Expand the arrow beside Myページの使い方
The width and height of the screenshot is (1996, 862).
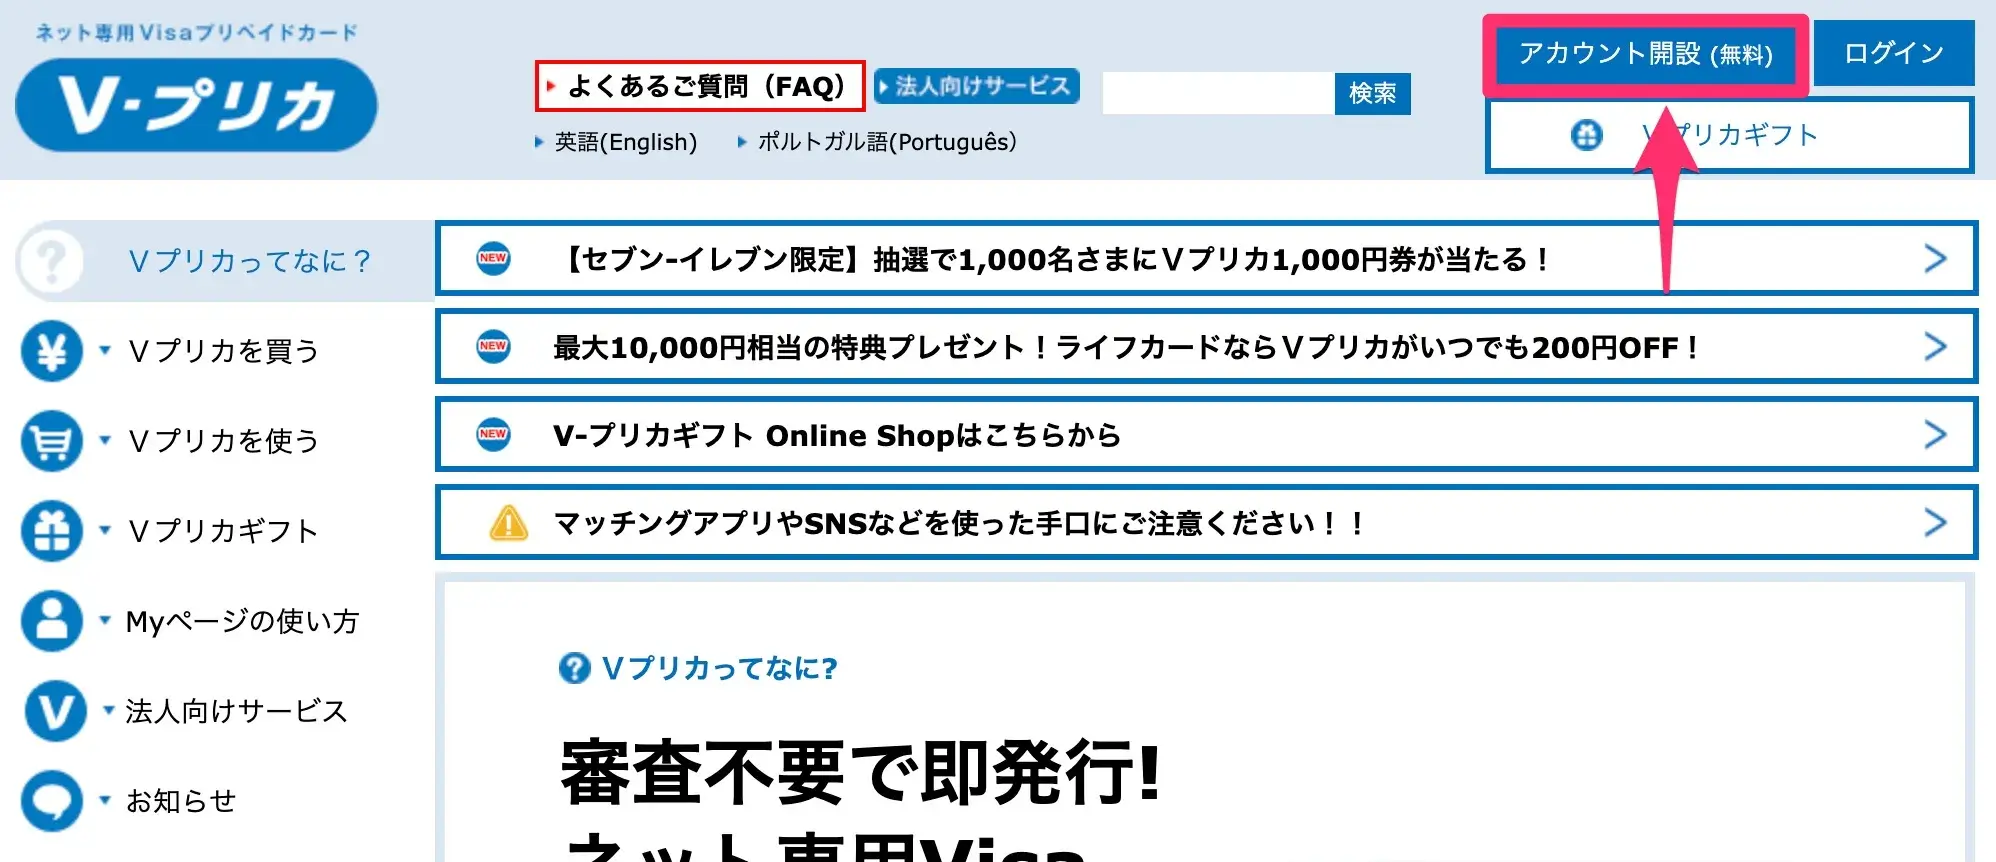coord(105,620)
